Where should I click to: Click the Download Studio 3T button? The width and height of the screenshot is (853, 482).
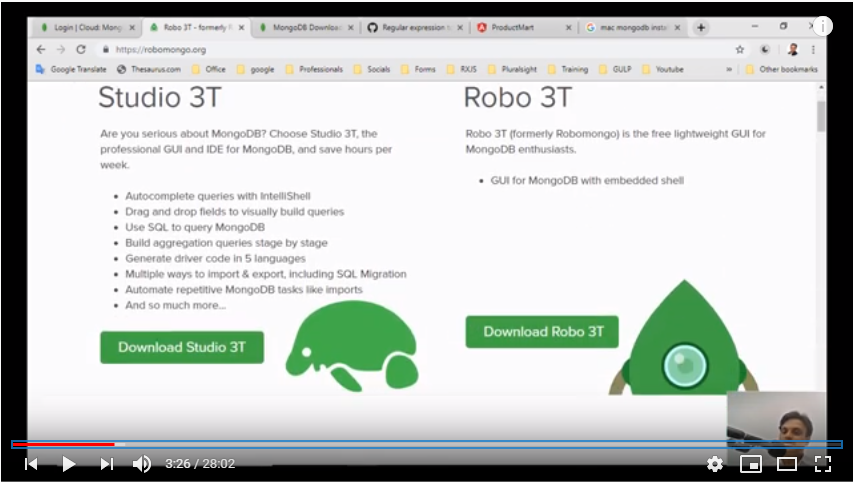(x=182, y=347)
